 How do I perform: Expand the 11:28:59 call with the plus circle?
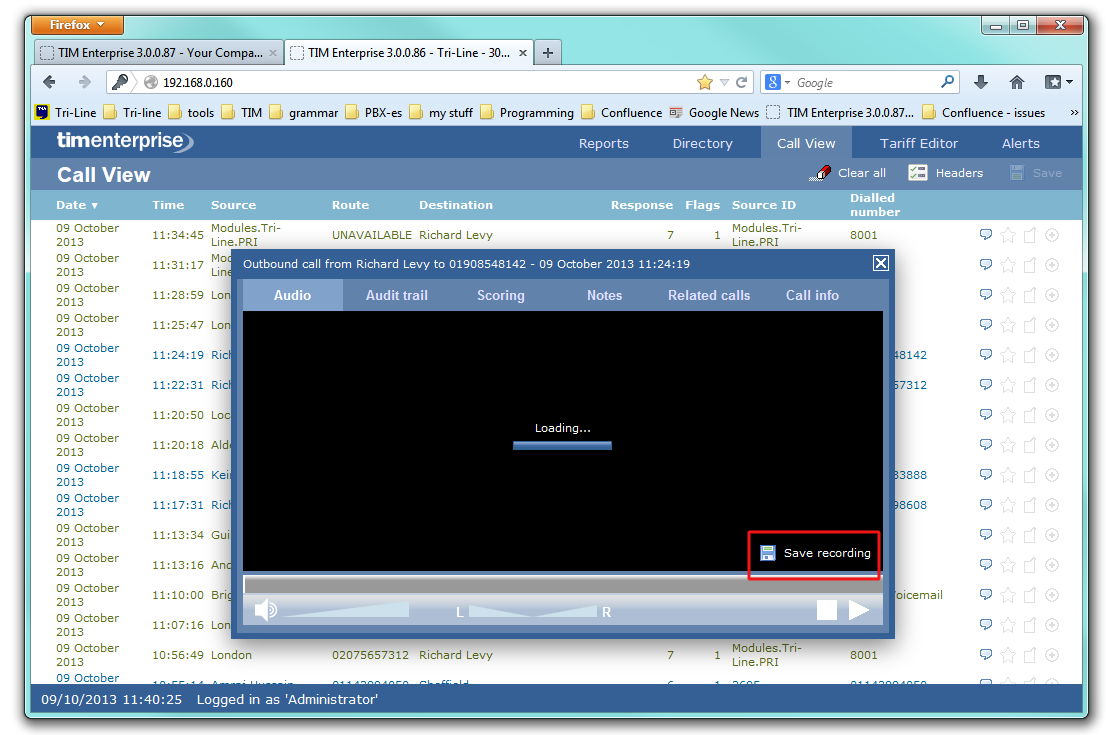pyautogui.click(x=1052, y=295)
